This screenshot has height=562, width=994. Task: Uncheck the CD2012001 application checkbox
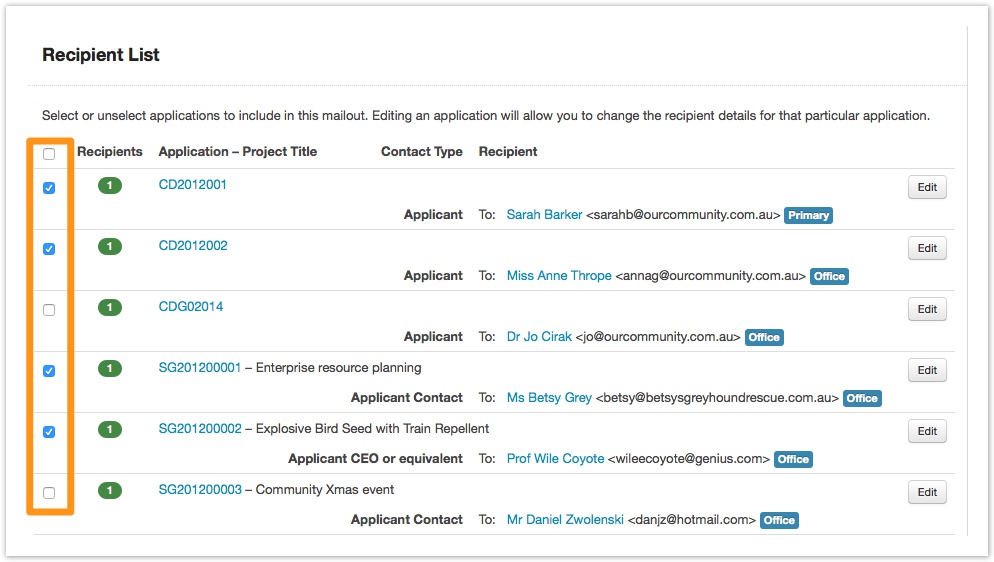coord(49,188)
